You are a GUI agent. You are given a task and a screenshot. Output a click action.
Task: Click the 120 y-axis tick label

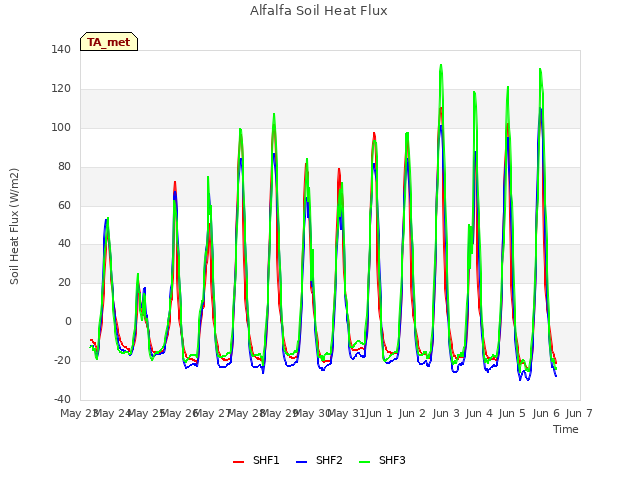point(61,89)
